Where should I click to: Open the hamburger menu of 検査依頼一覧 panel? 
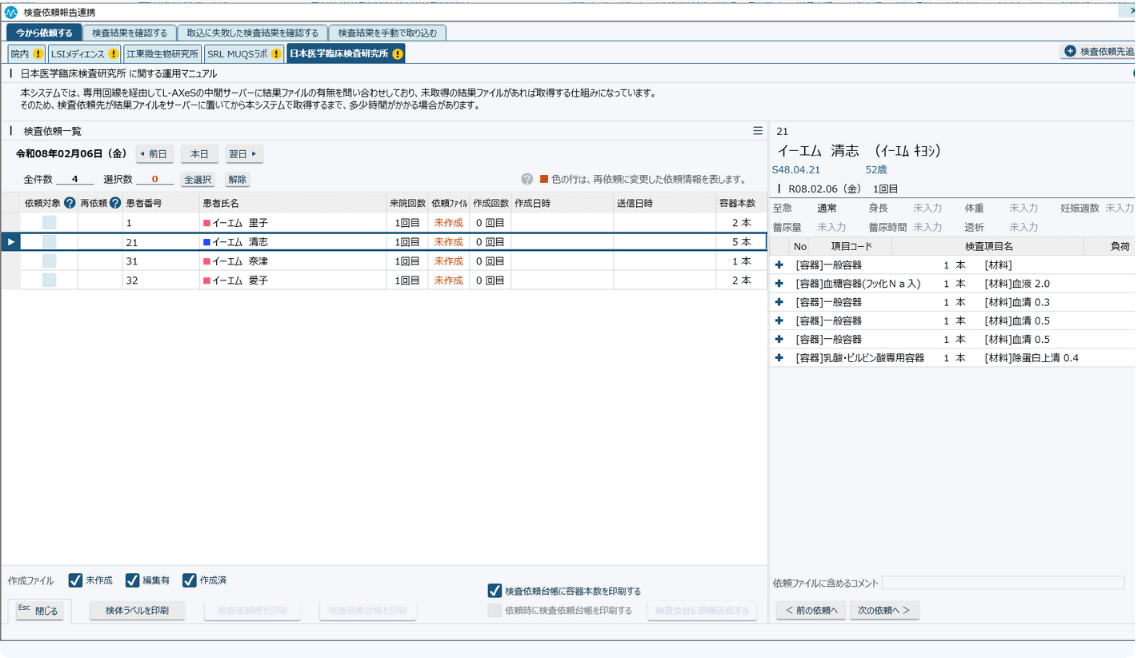coord(758,131)
